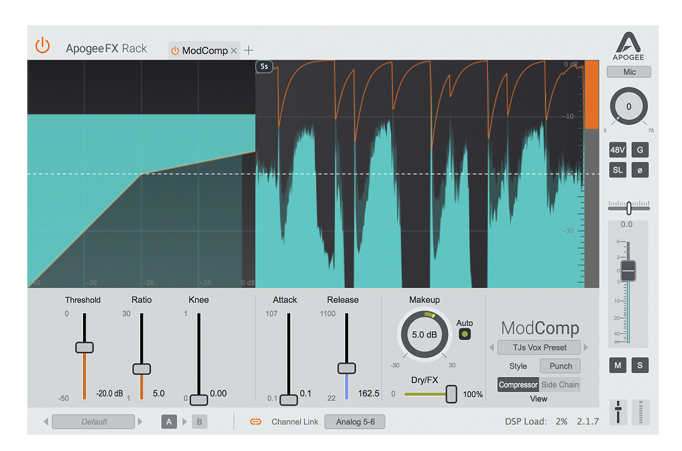This screenshot has width=682, height=451.
Task: Click the orange gain reduction meter
Action: click(x=592, y=95)
